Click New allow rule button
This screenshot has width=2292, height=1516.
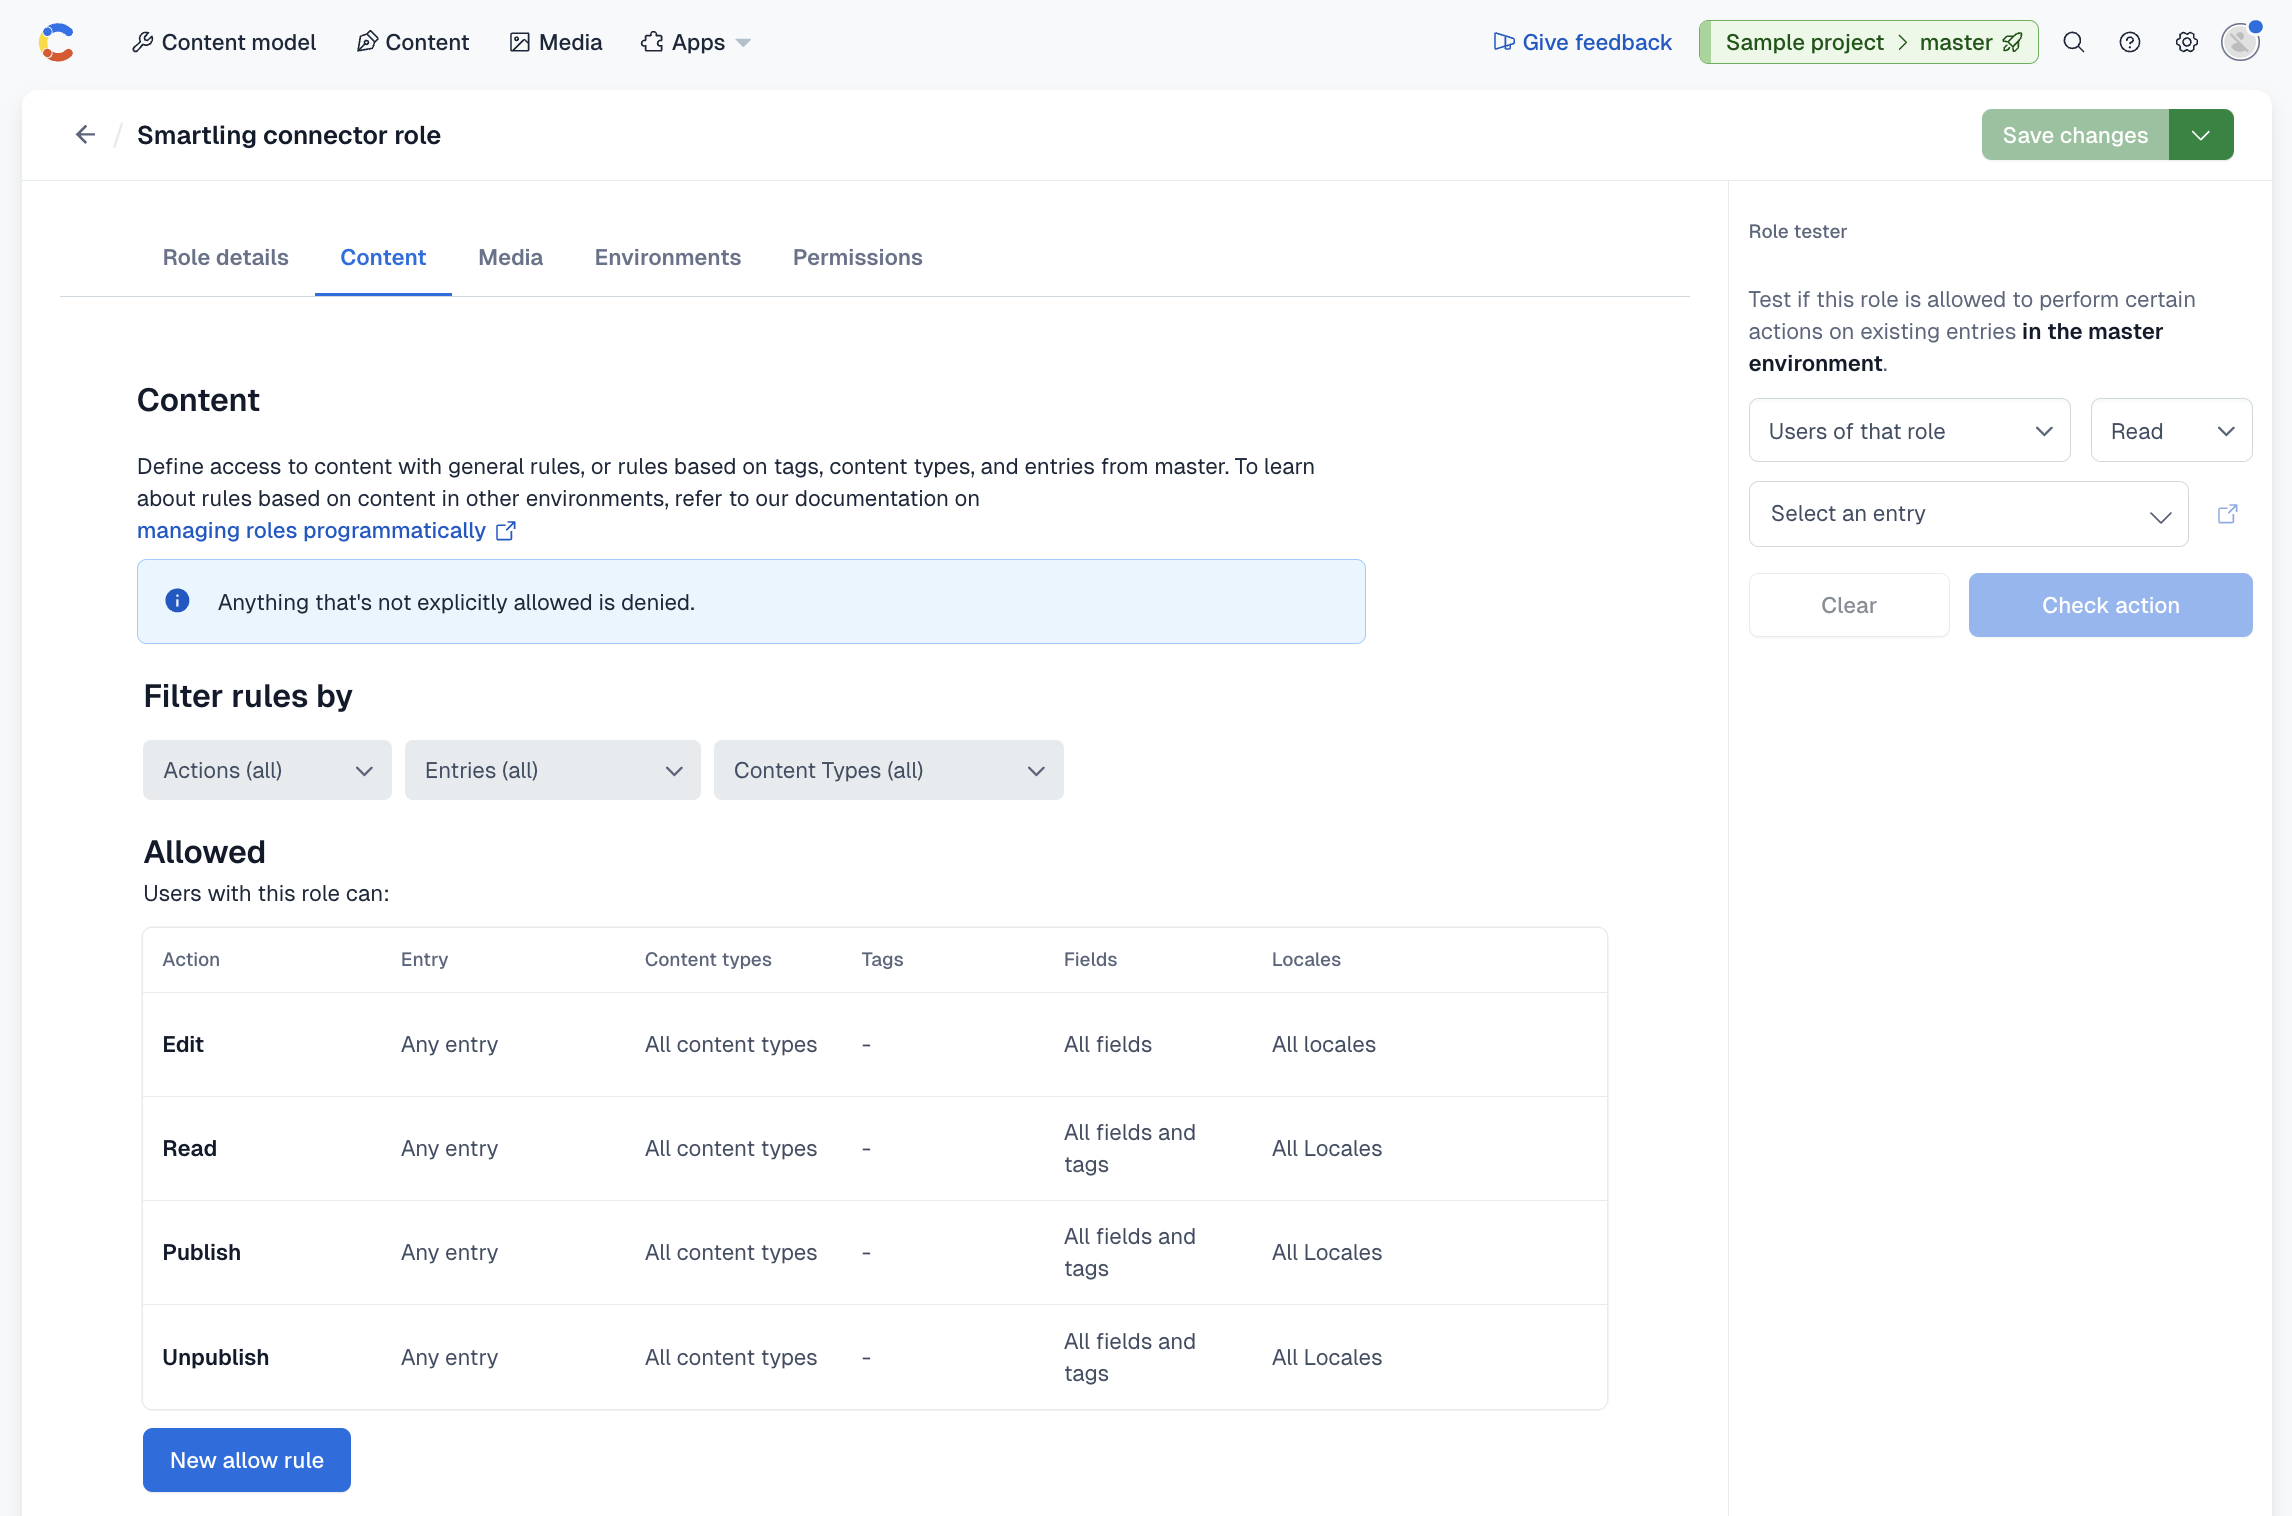[247, 1460]
